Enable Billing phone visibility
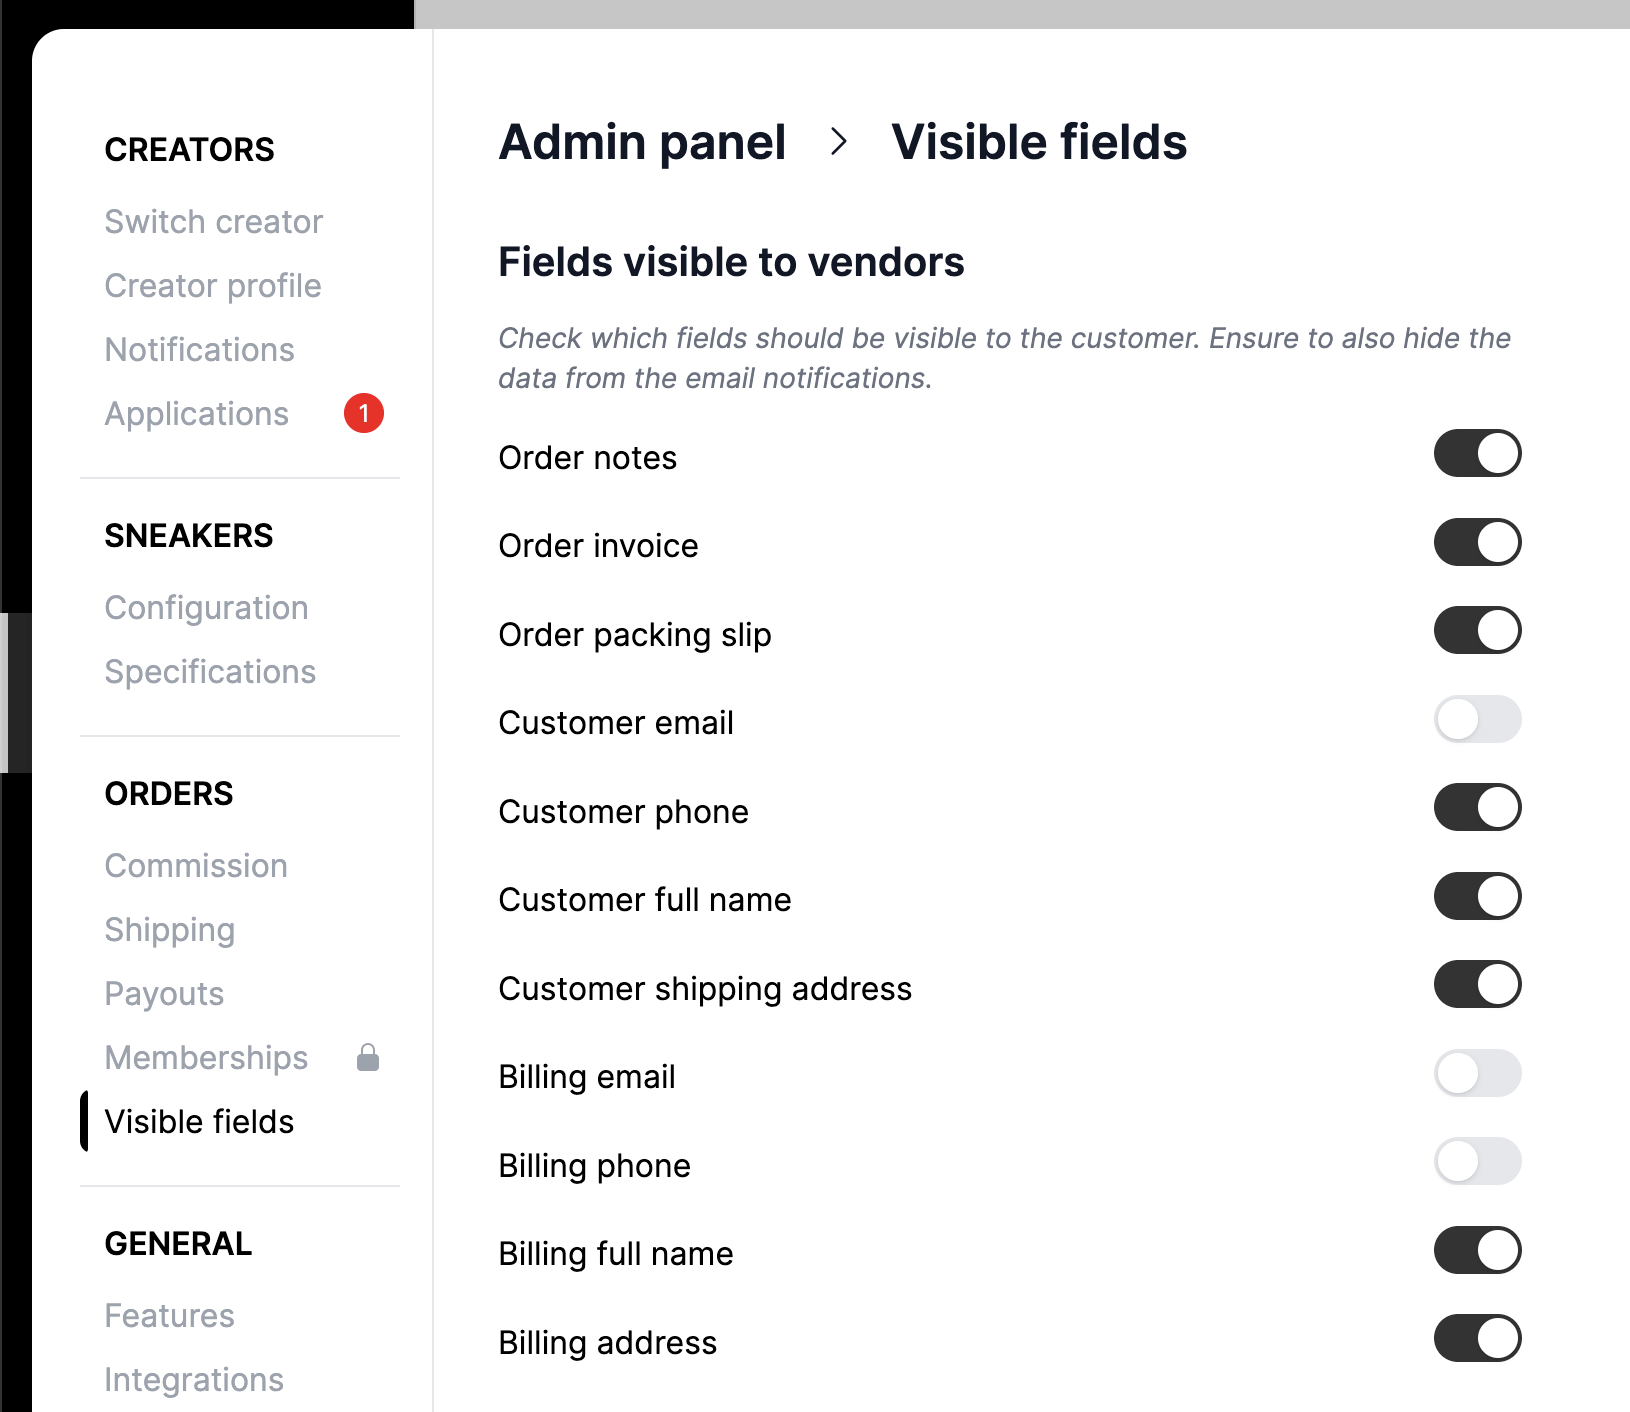 pyautogui.click(x=1477, y=1161)
